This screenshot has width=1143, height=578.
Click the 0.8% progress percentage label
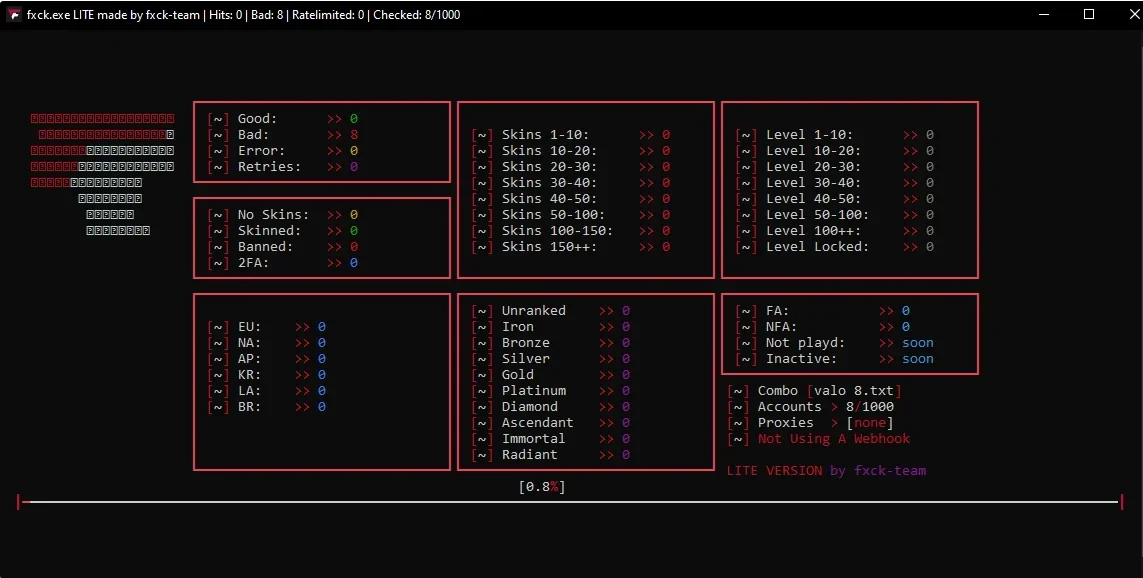pyautogui.click(x=542, y=487)
